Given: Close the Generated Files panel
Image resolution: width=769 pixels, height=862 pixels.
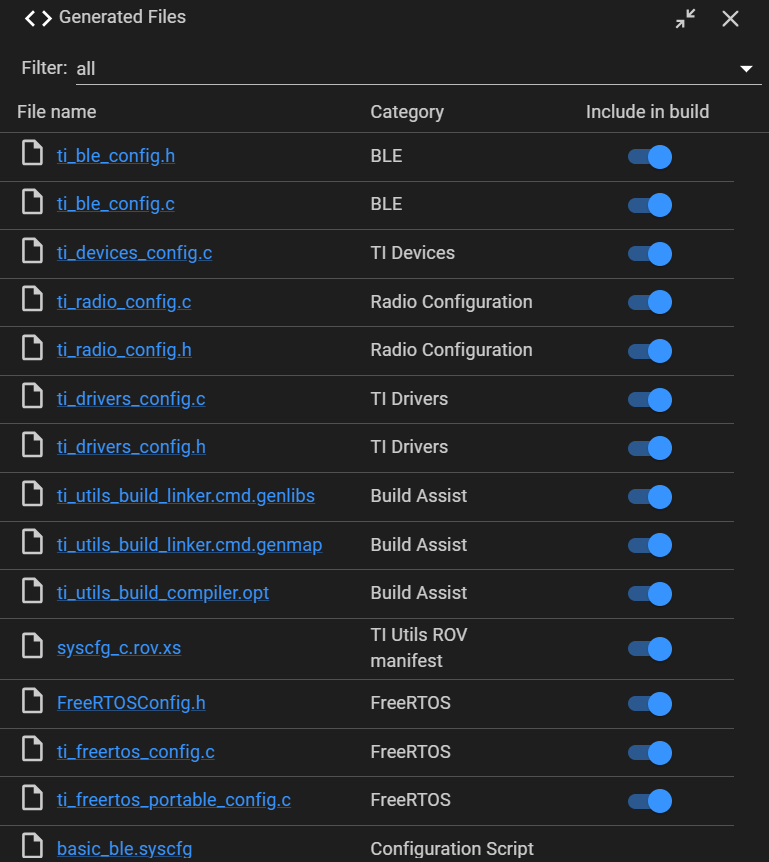Looking at the screenshot, I should [730, 19].
